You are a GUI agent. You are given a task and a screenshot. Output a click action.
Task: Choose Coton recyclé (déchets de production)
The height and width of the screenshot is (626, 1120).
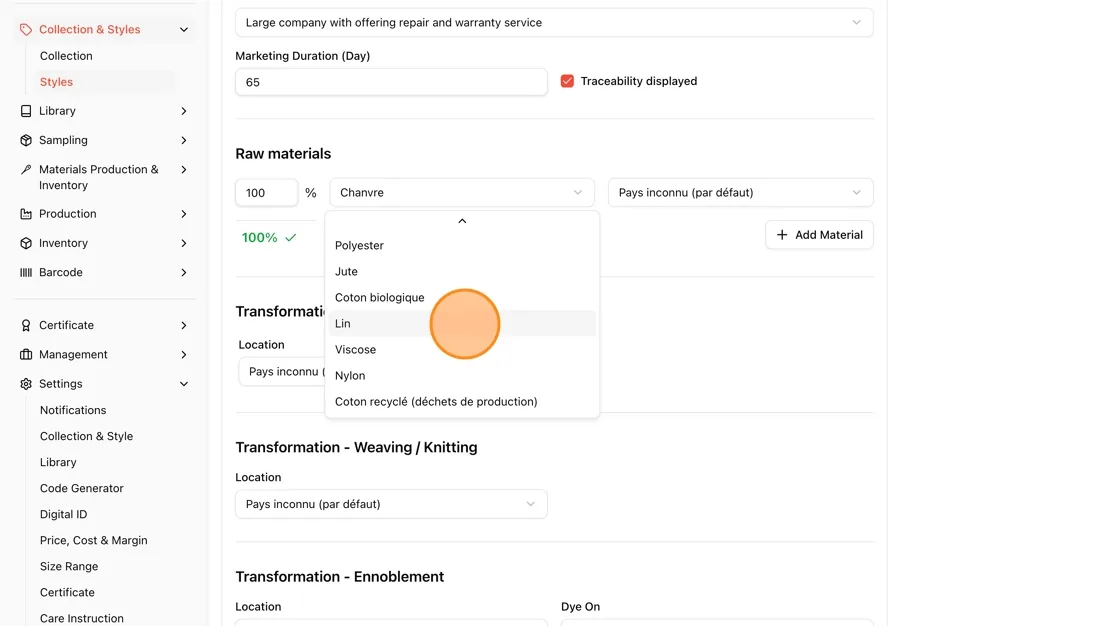tap(461, 402)
